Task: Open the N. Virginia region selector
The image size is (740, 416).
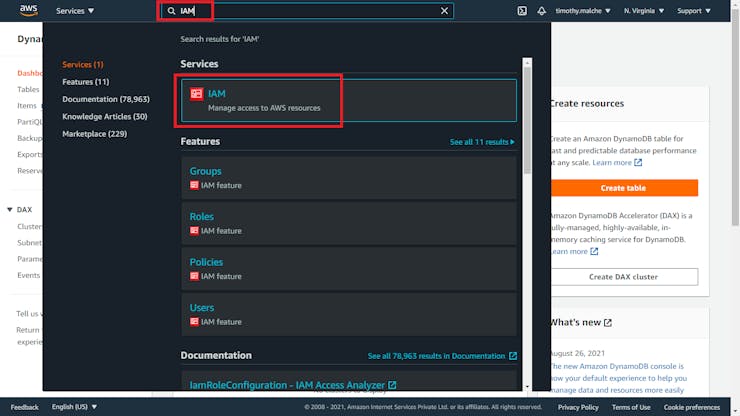Action: [x=644, y=11]
